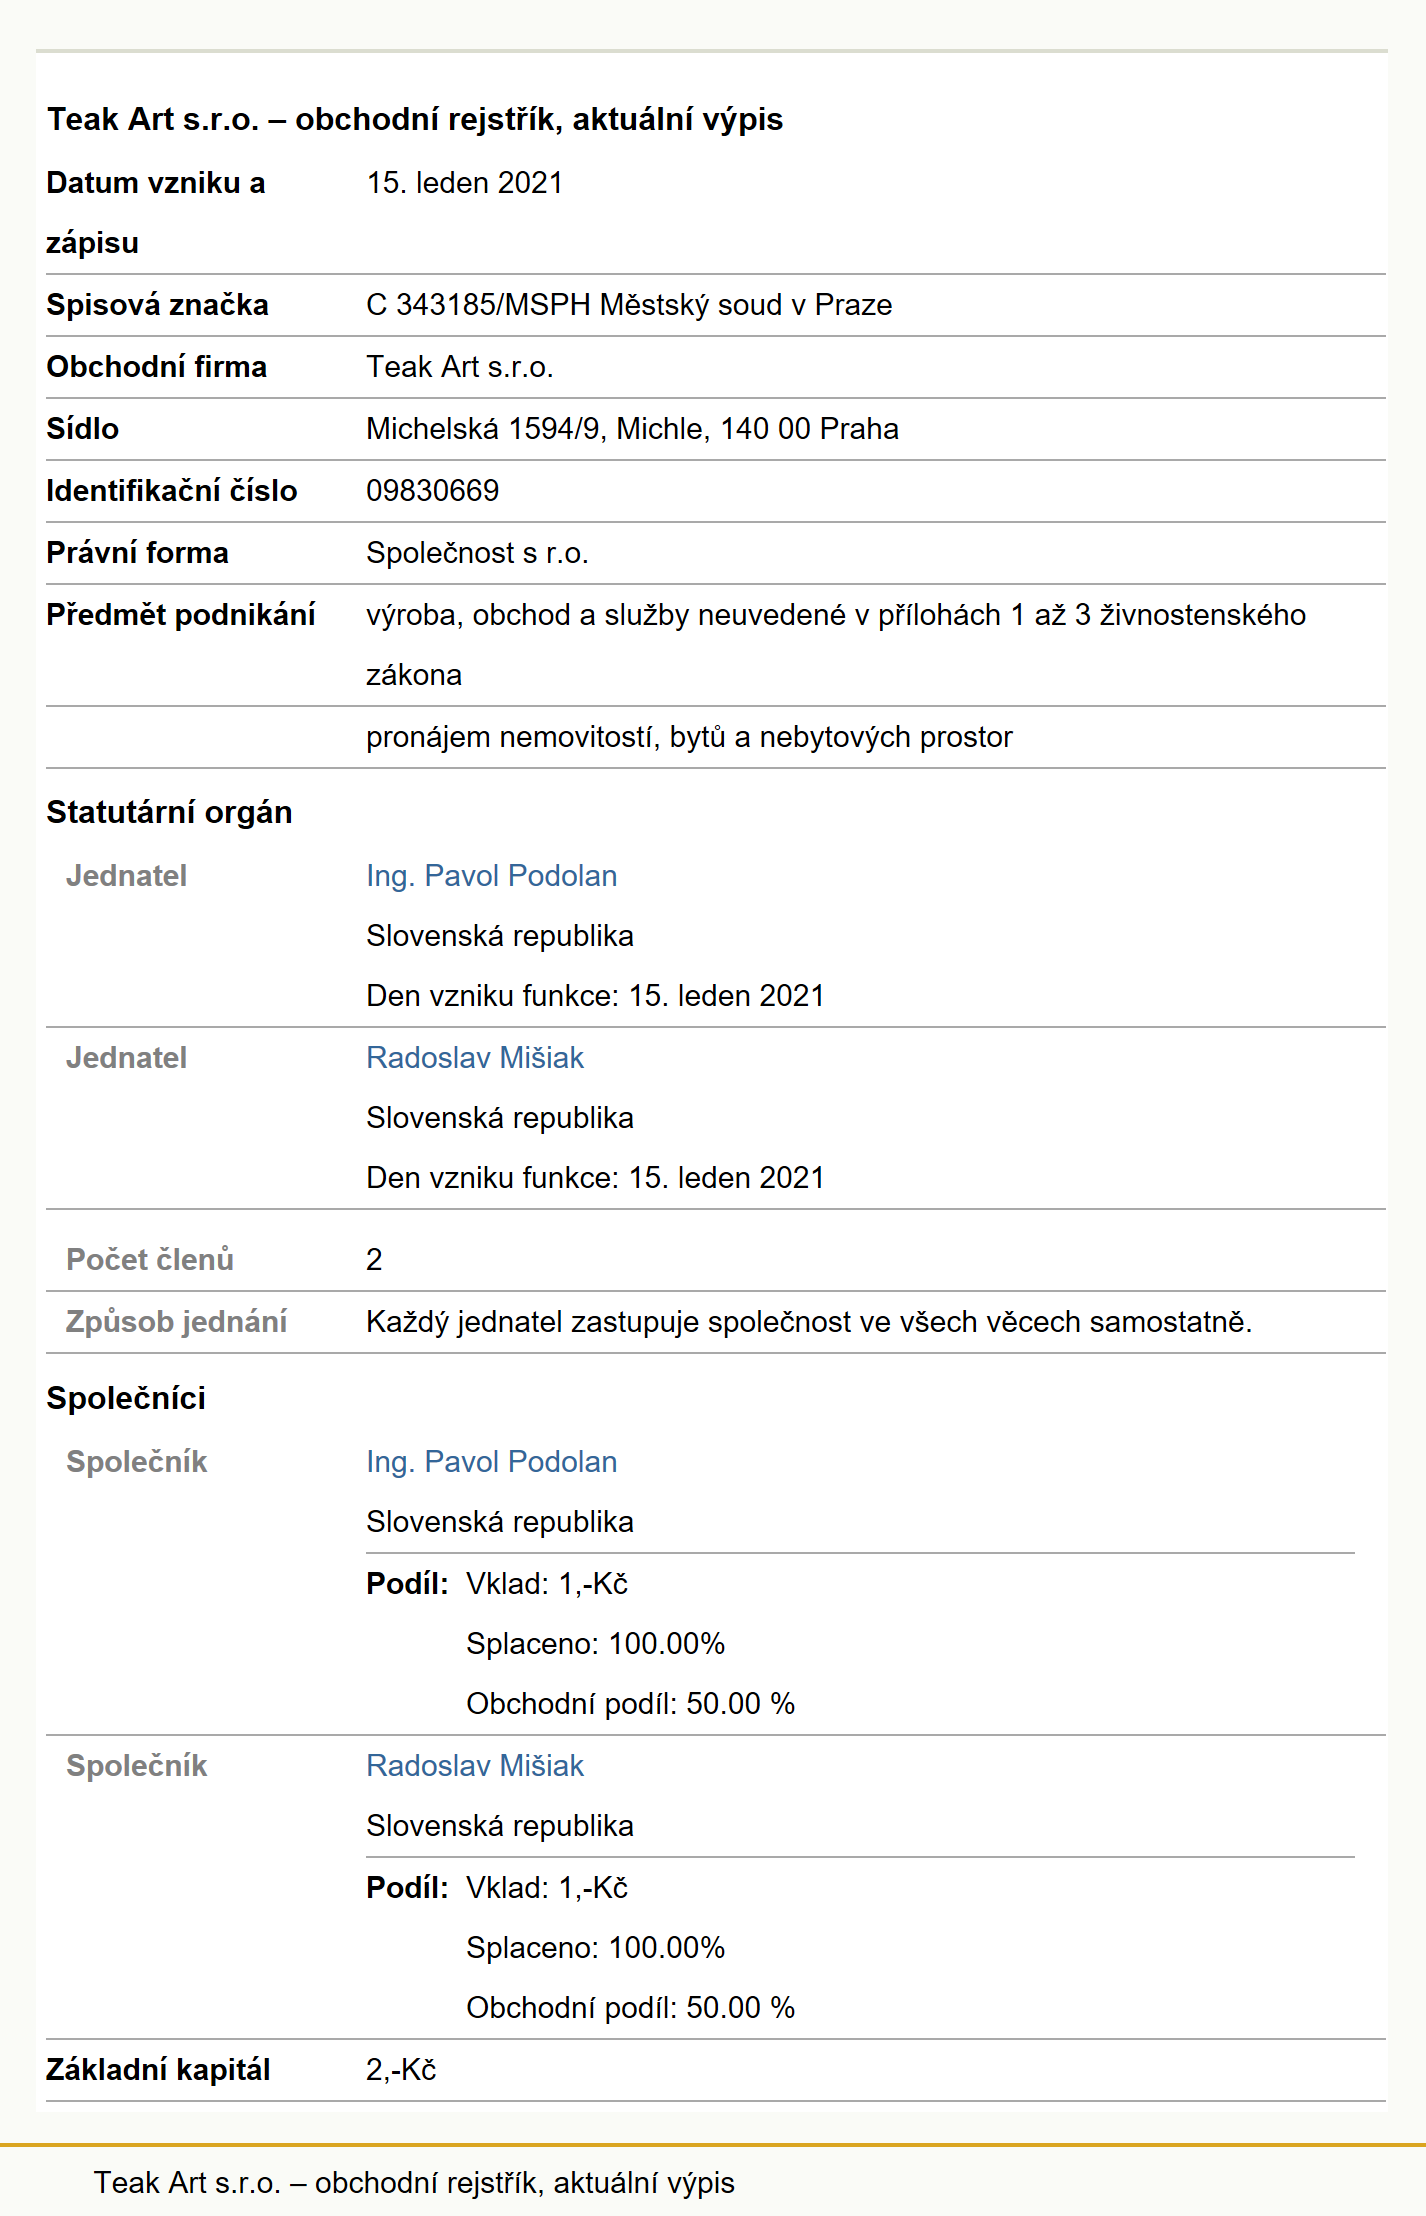Viewport: 1426px width, 2216px height.
Task: Open Radoslav Mišiak link under second Jednatel
Action: coord(475,1058)
